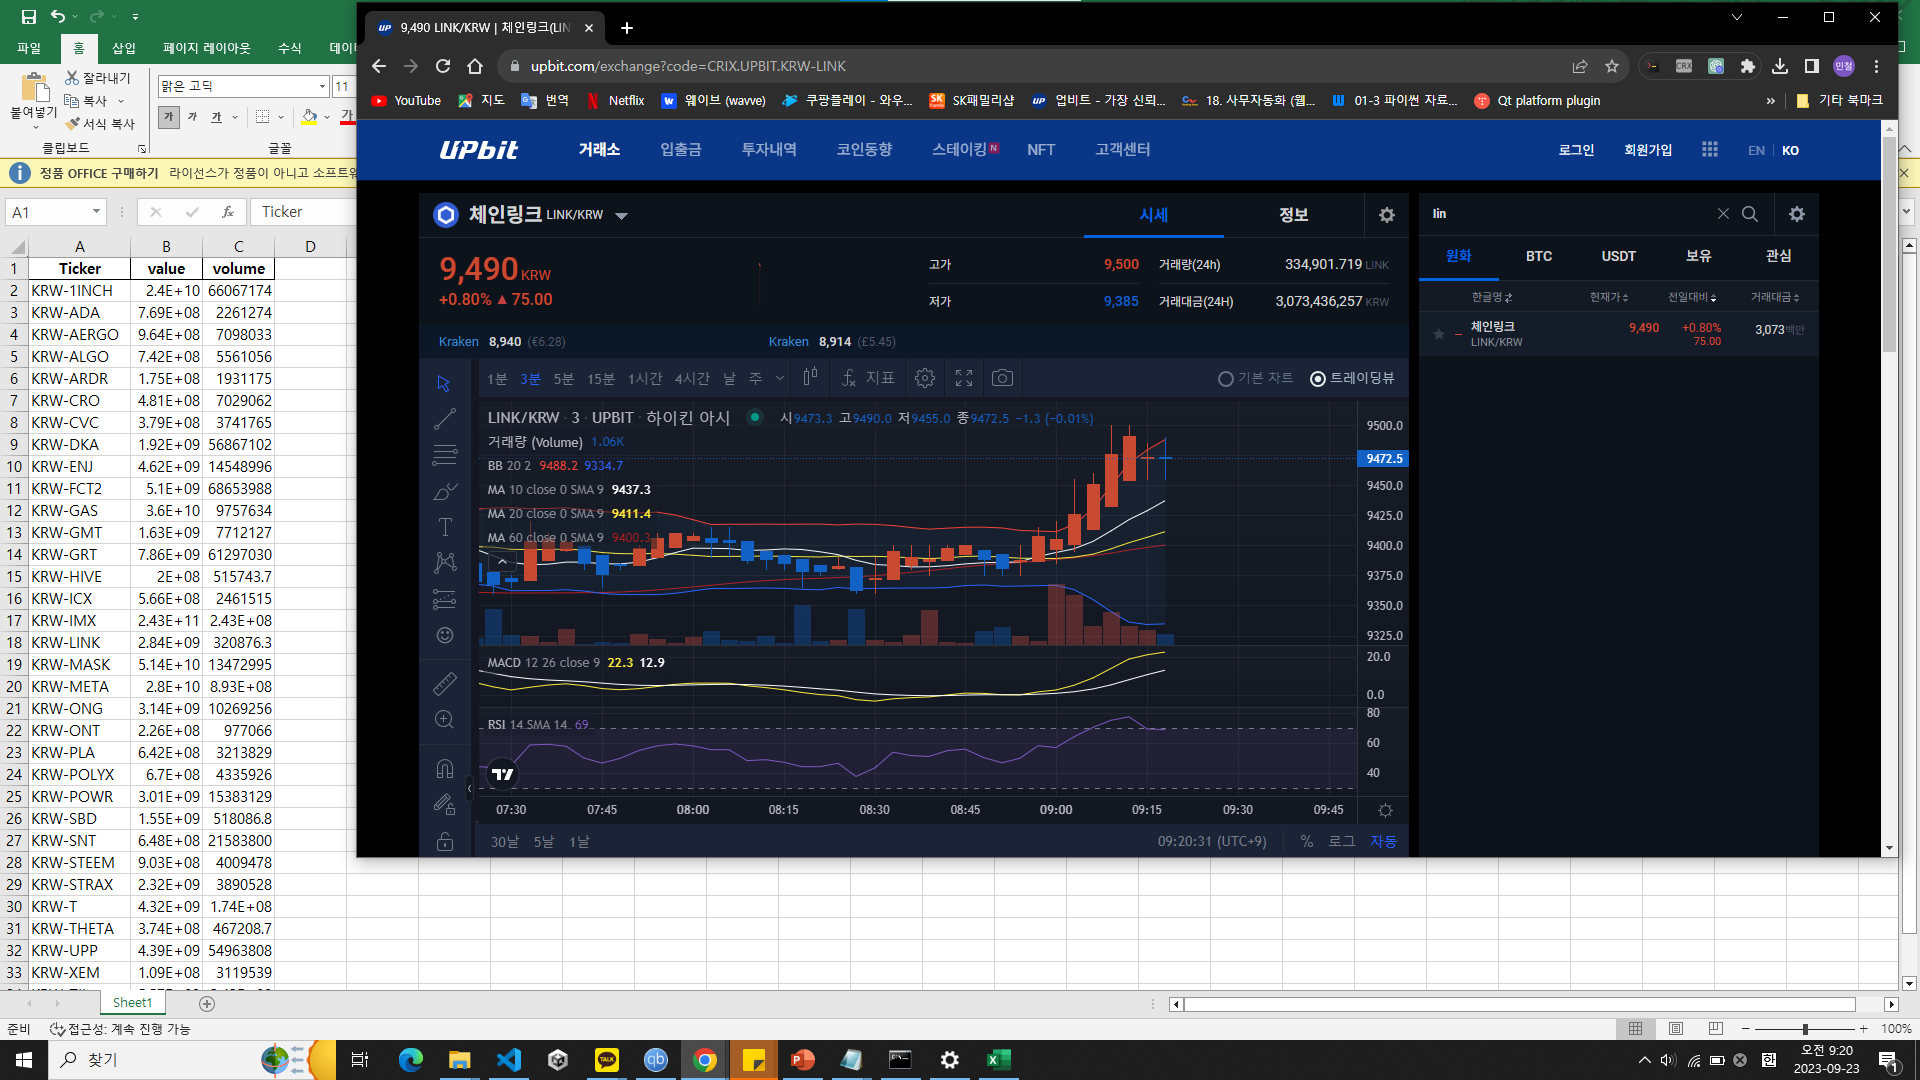Expand the 체인링크 LINK/KRW market dropdown
This screenshot has width=1920, height=1080.
621,215
